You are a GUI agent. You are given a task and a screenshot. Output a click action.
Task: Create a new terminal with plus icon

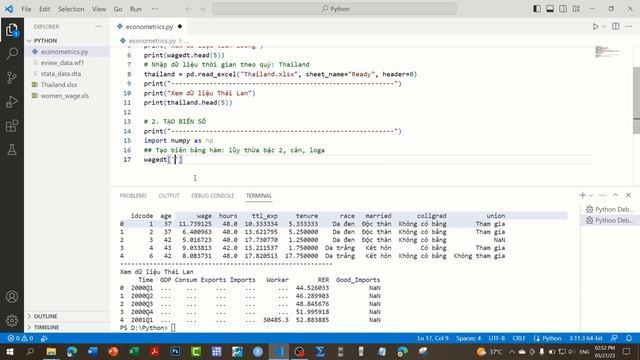[x=582, y=195]
